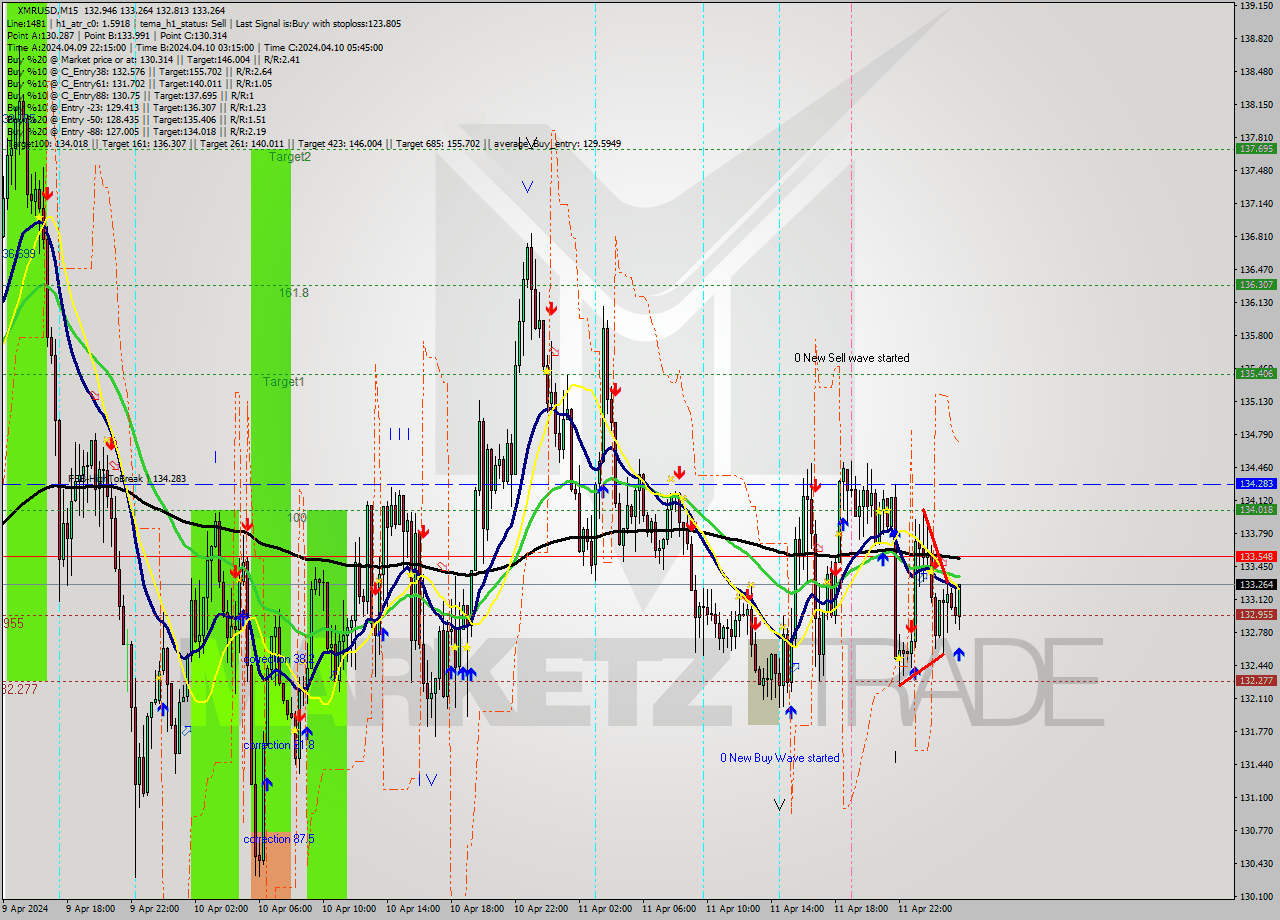
Task: Click the red 132.277 price tag
Action: (x=1256, y=680)
